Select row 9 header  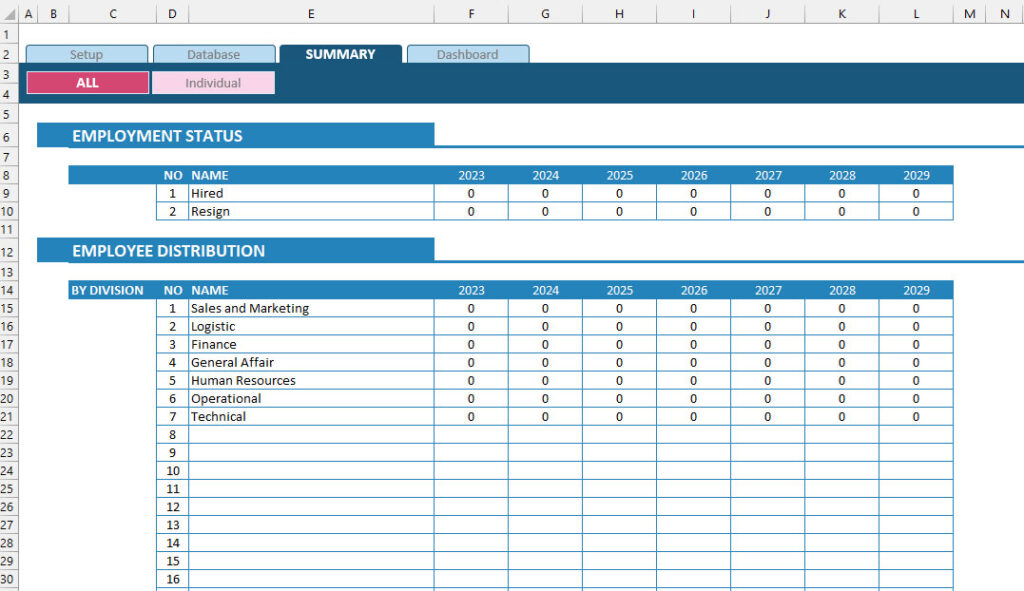[x=7, y=193]
